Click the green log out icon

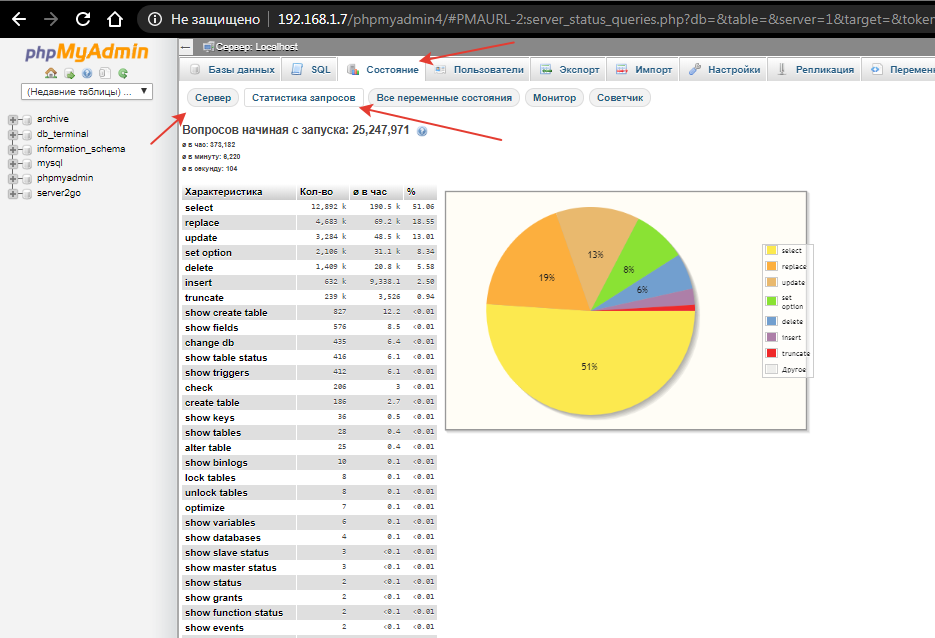(69, 73)
